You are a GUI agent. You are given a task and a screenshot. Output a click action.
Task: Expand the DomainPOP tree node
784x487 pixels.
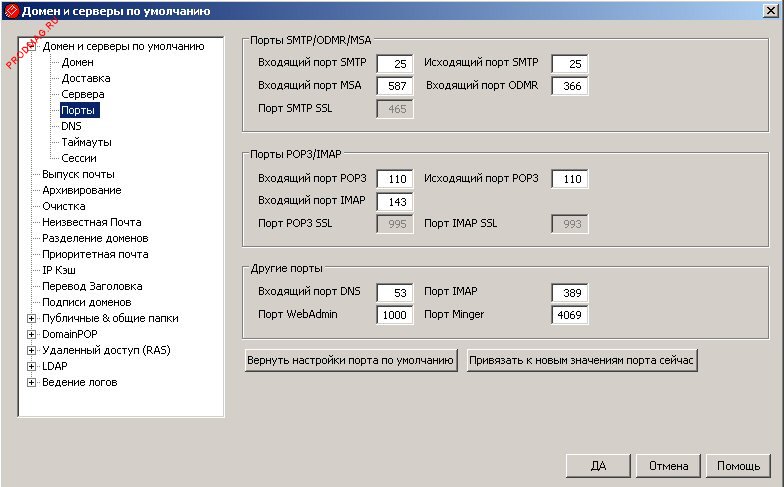[31, 334]
